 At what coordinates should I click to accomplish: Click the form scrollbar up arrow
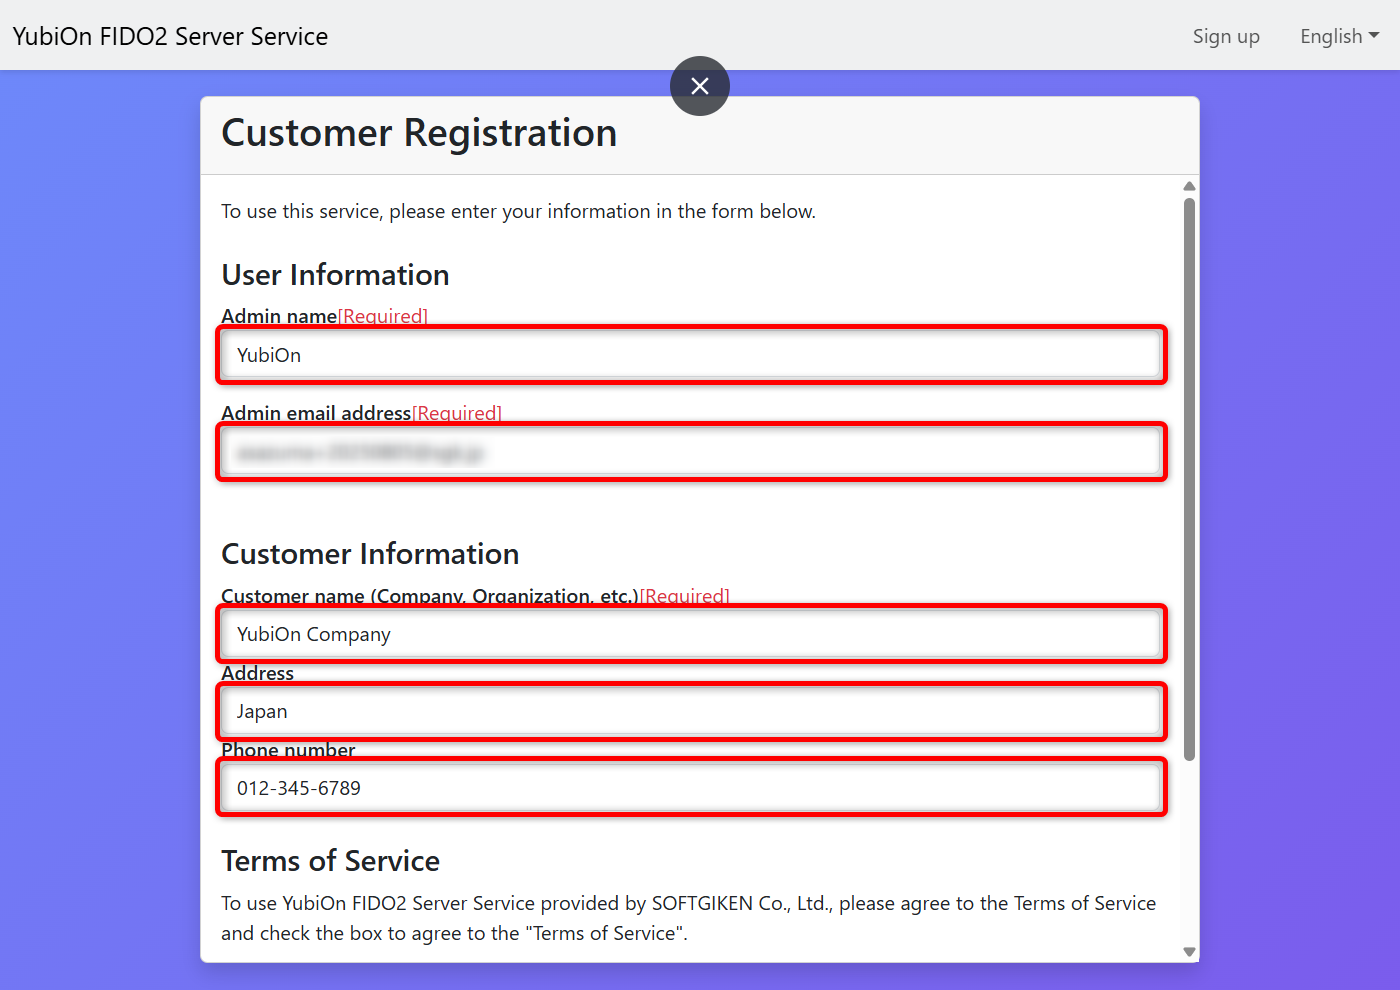click(1189, 186)
